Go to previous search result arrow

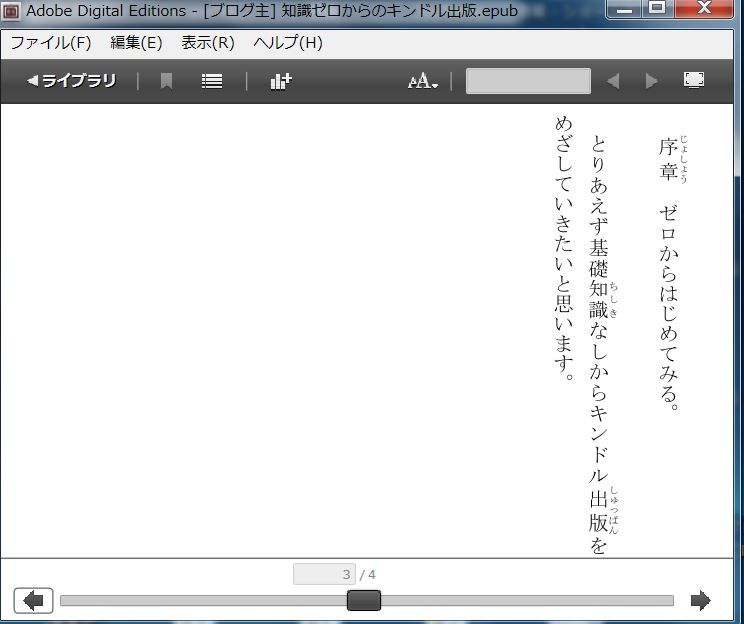(x=613, y=81)
